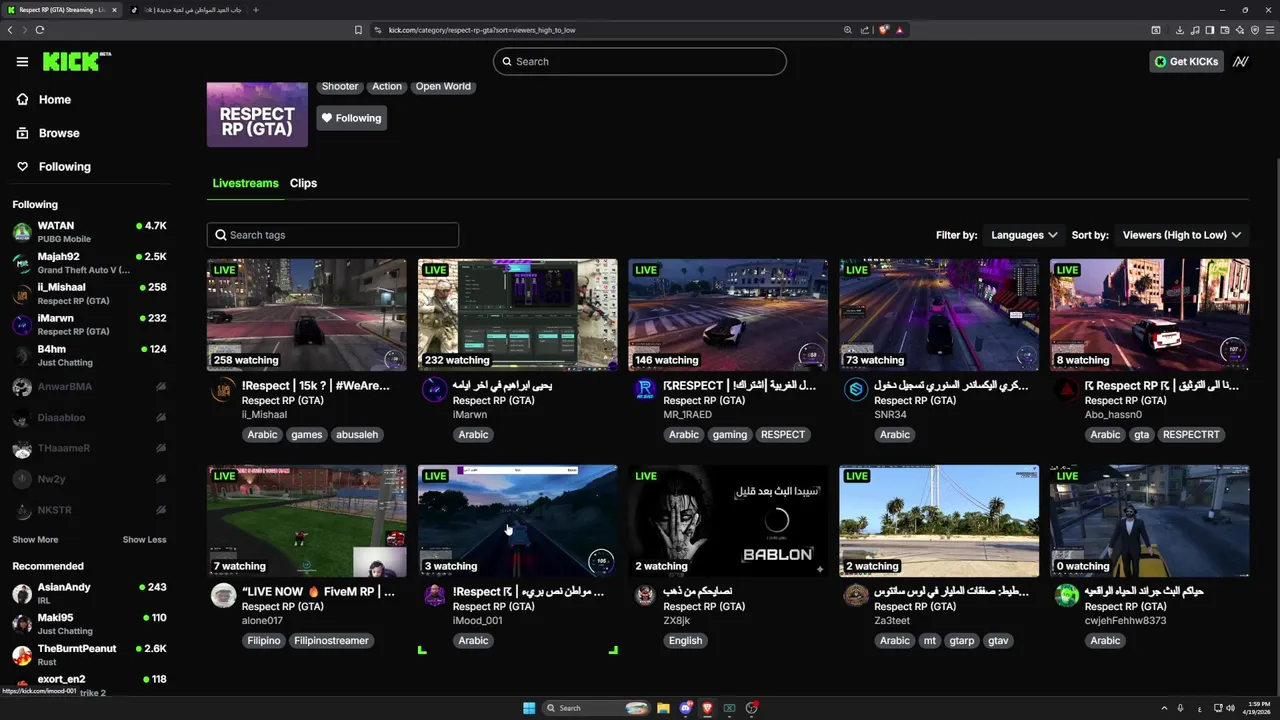This screenshot has height=720, width=1280.
Task: Click the Za3teet channel avatar in grid
Action: [856, 597]
